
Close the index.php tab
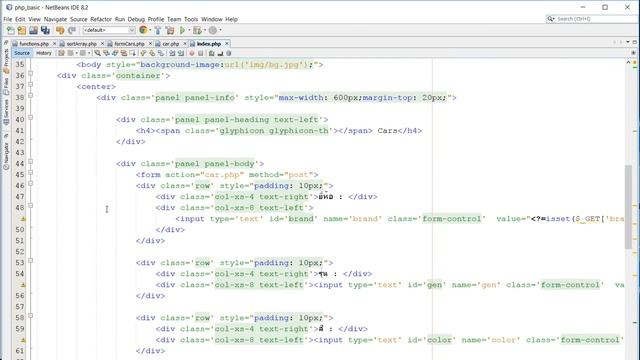coord(227,43)
